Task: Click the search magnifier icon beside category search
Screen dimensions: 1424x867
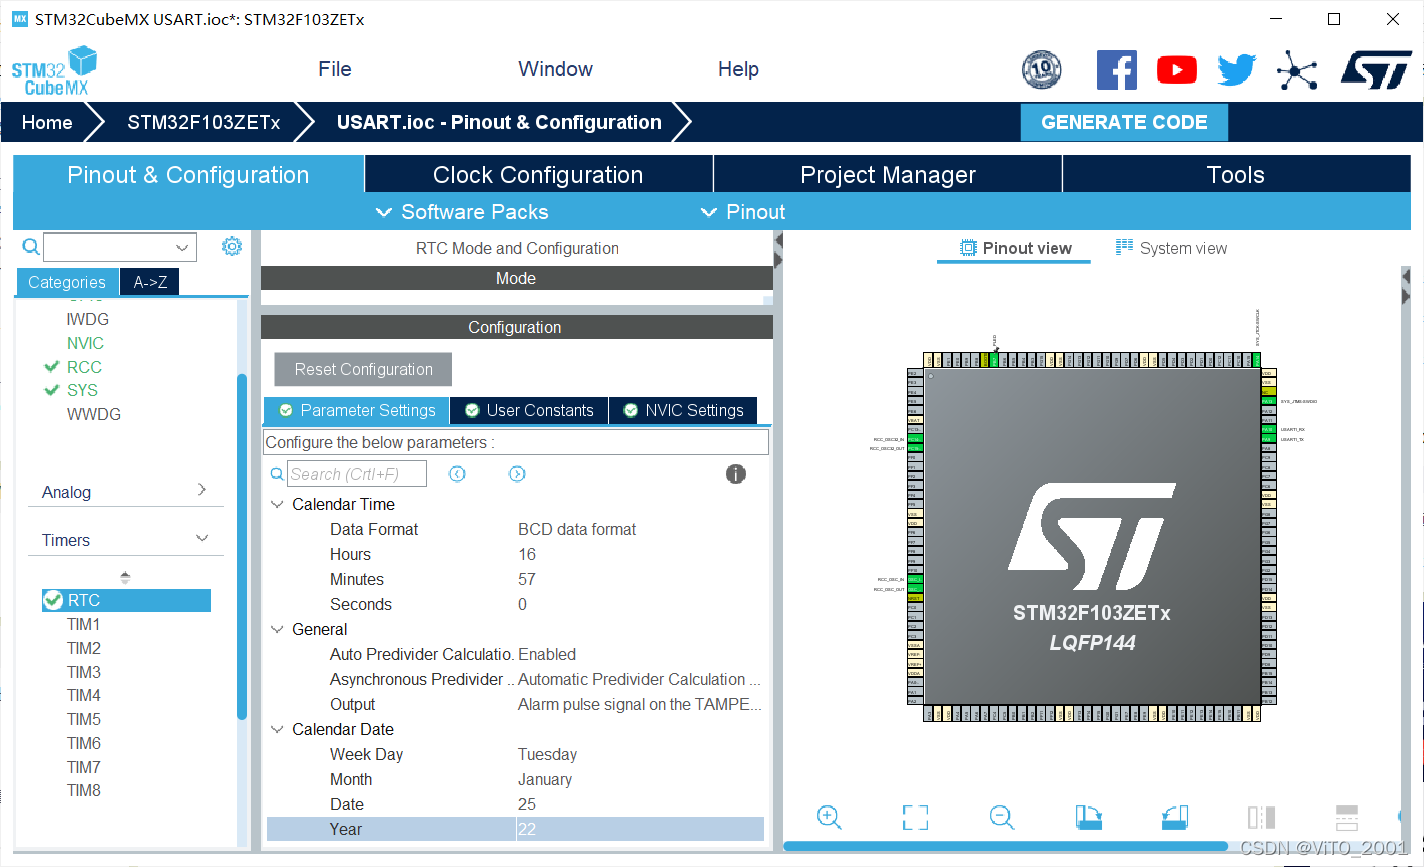Action: click(31, 246)
